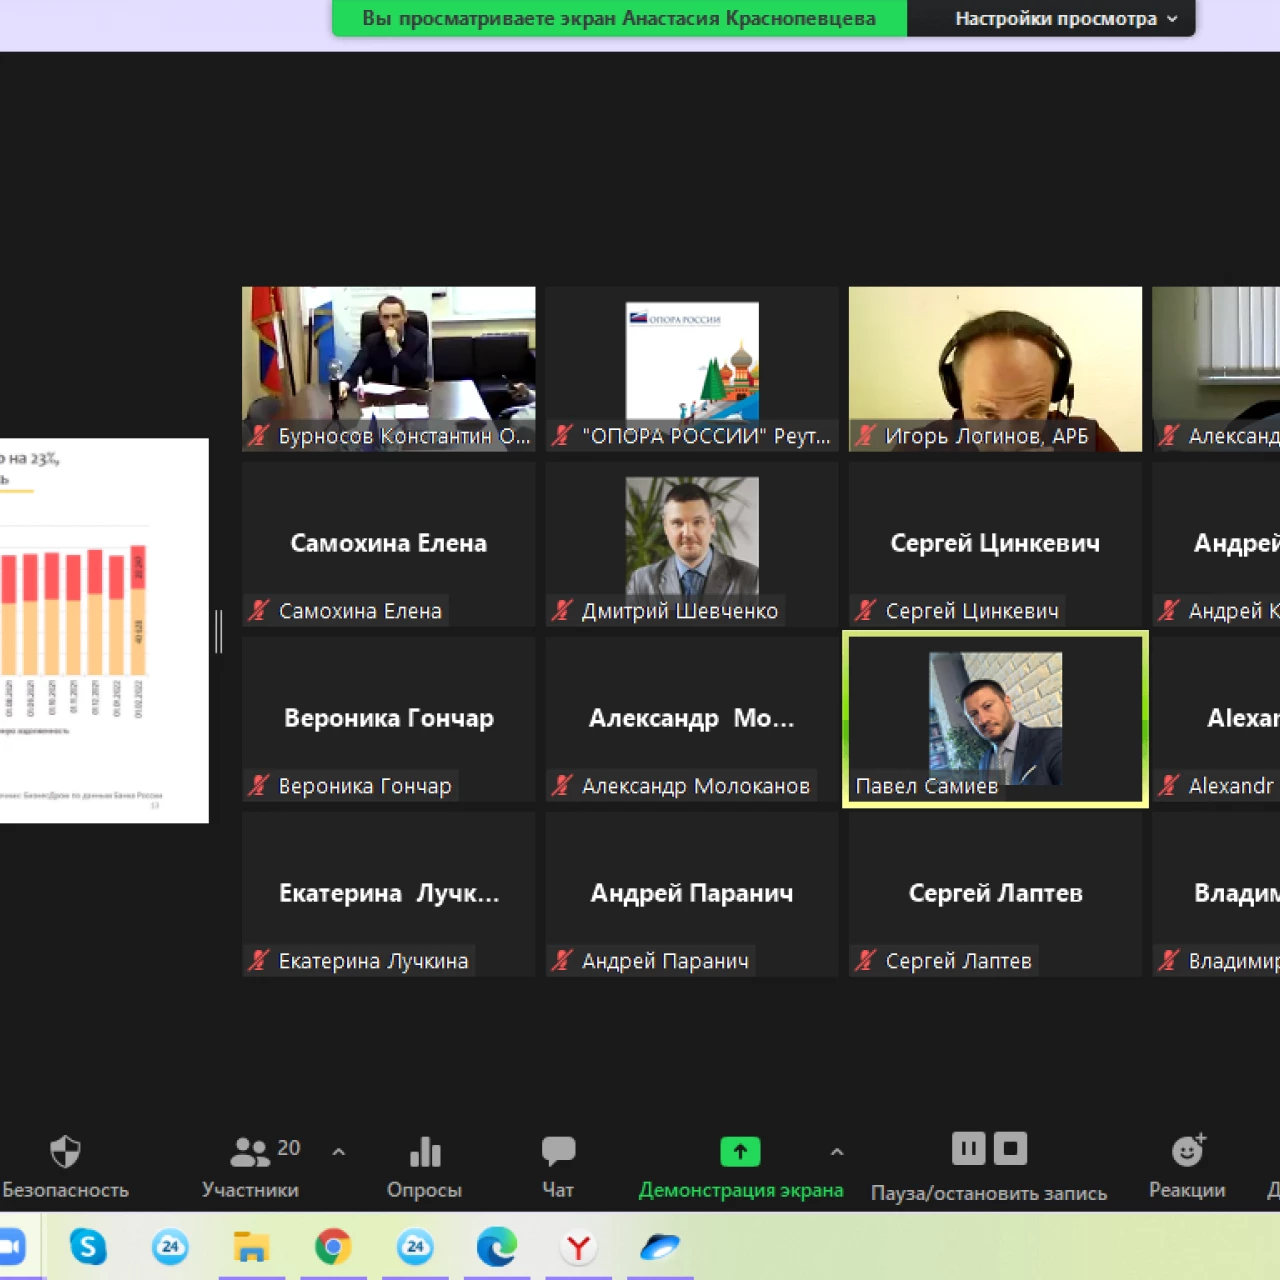The image size is (1280, 1280).
Task: Select the Павел Самиев active speaker tile
Action: point(995,719)
